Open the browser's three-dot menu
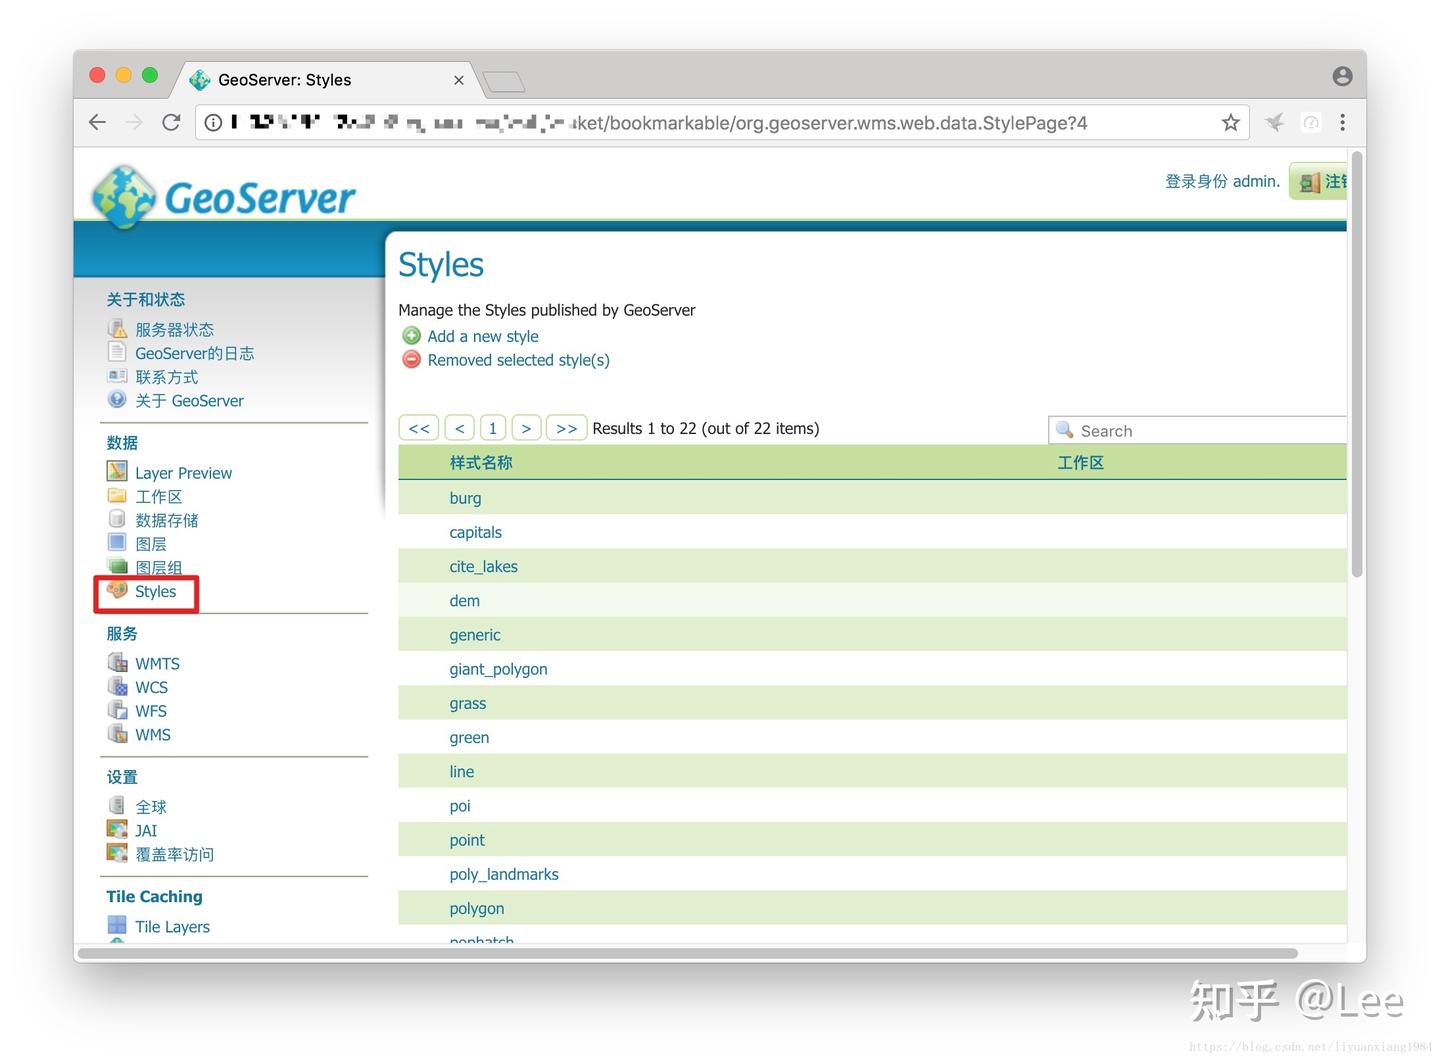Screen dimensions: 1440x1060 click(1343, 122)
